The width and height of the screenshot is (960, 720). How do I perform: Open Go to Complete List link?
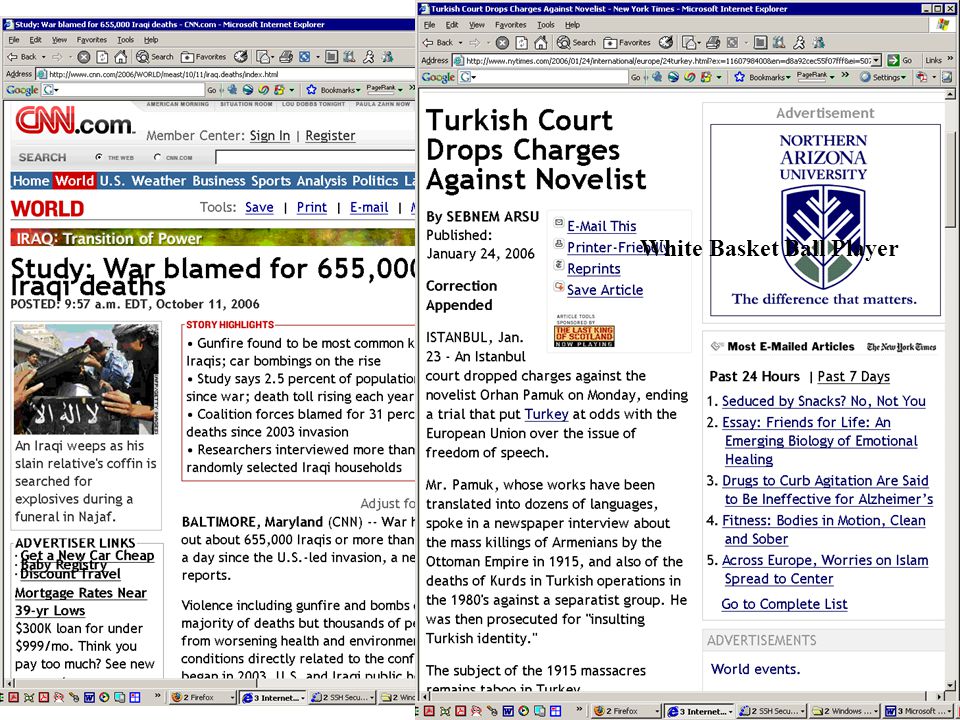tap(784, 604)
